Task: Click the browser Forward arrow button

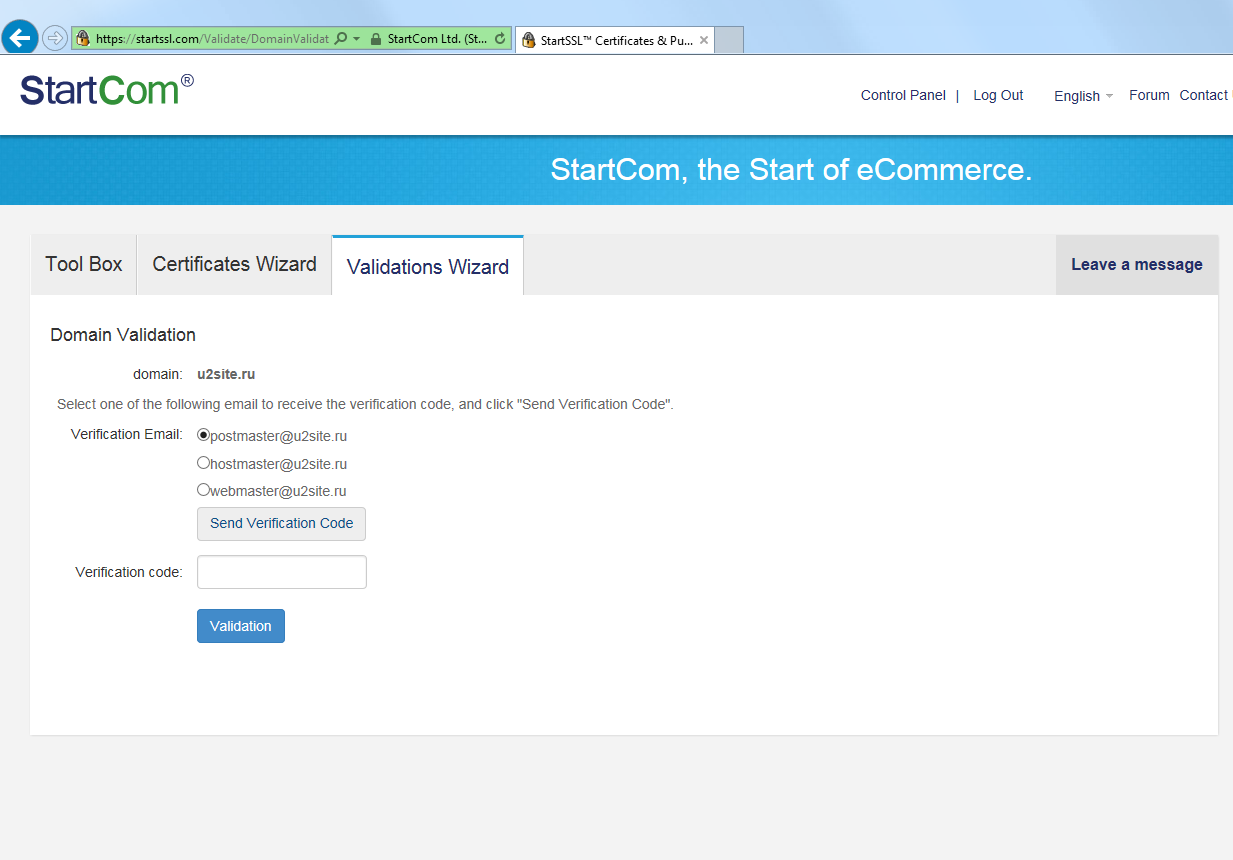Action: coord(54,38)
